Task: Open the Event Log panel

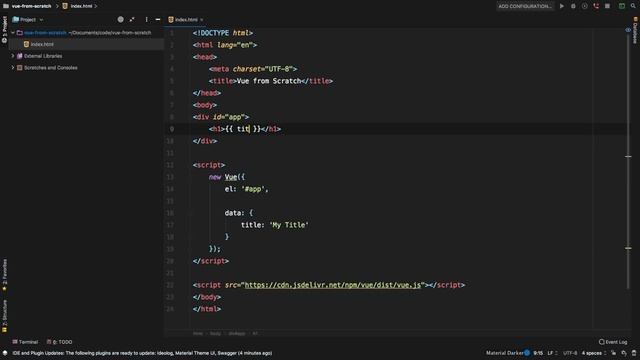Action: (613, 342)
